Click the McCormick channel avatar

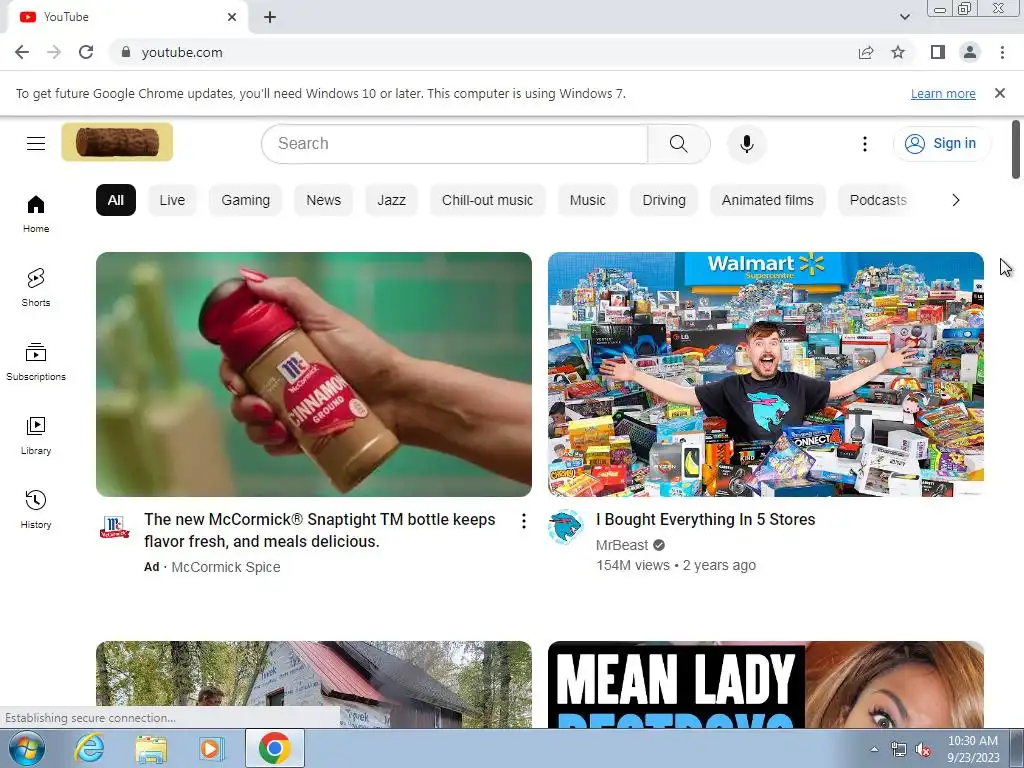pyautogui.click(x=114, y=527)
